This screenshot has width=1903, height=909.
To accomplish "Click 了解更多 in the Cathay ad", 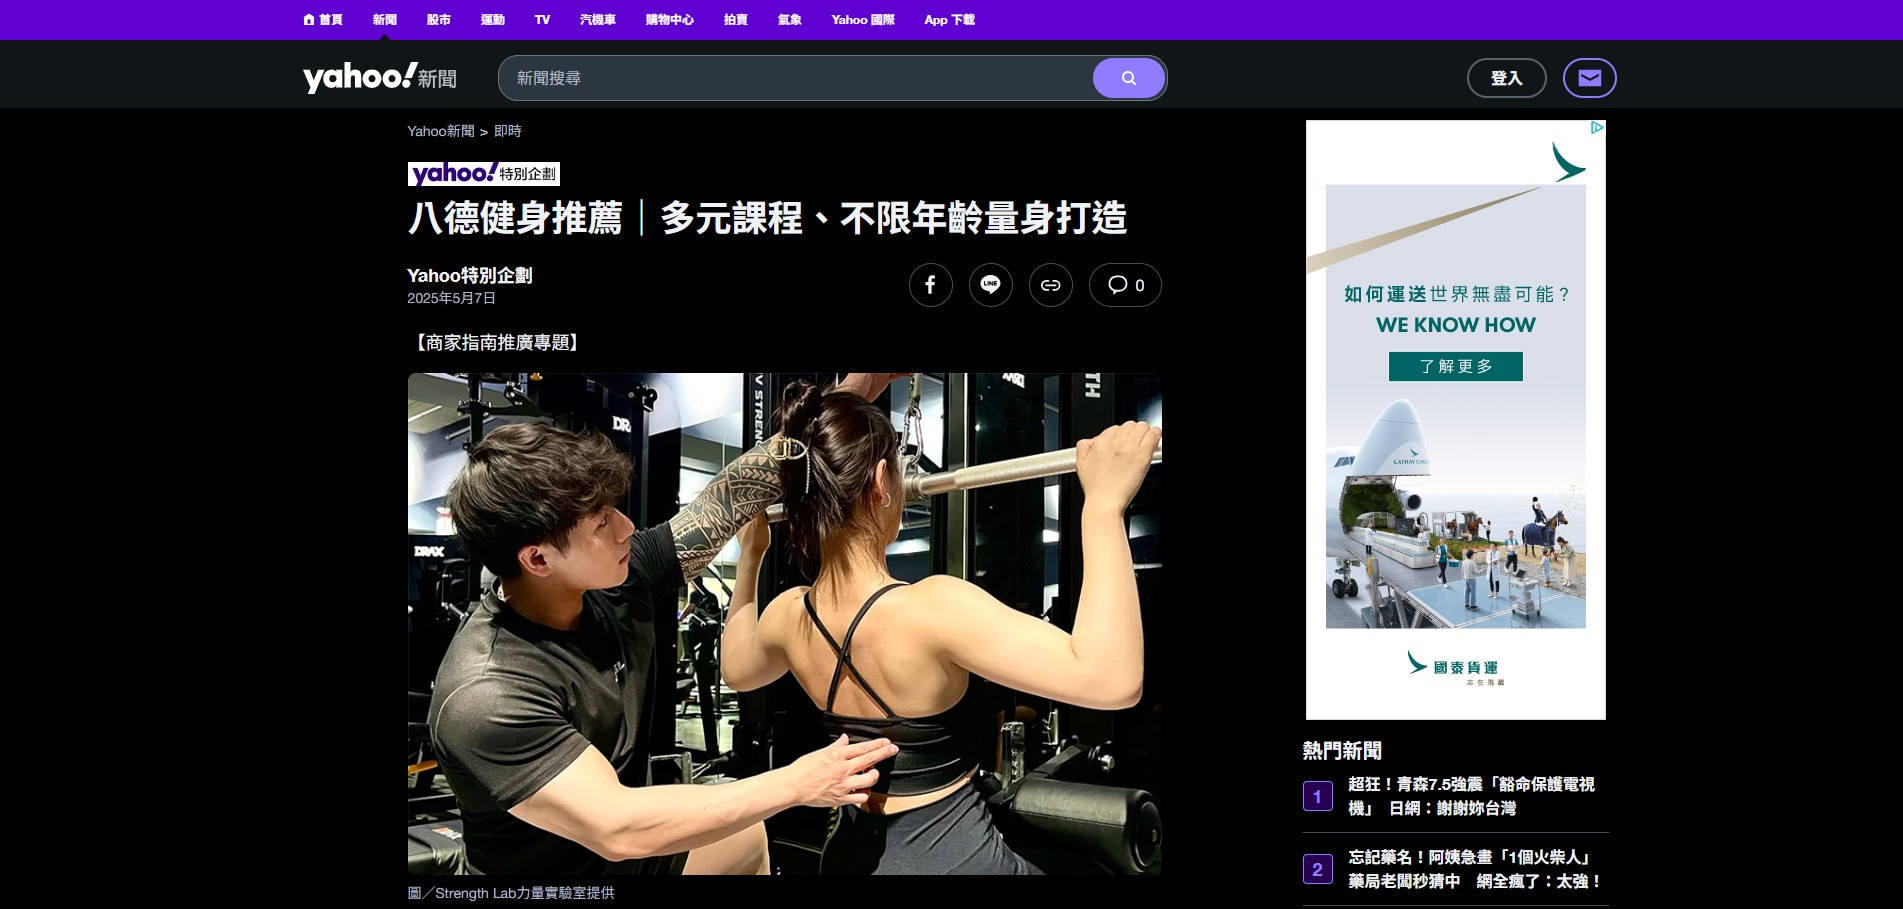I will tap(1455, 366).
